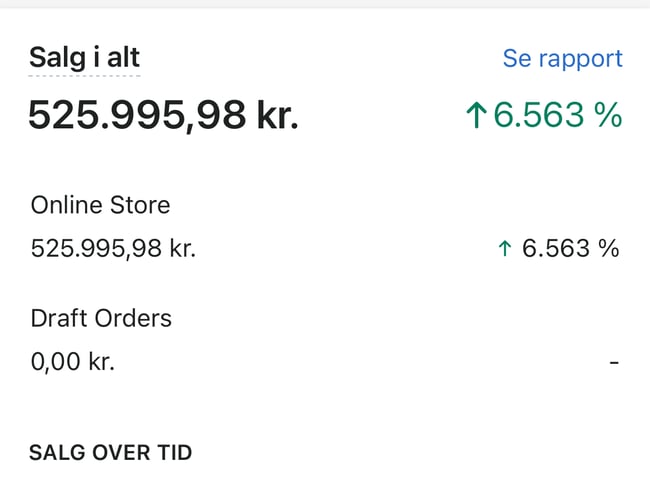
Task: Click the small 6.563 % in Online Store row
Action: [x=570, y=248]
